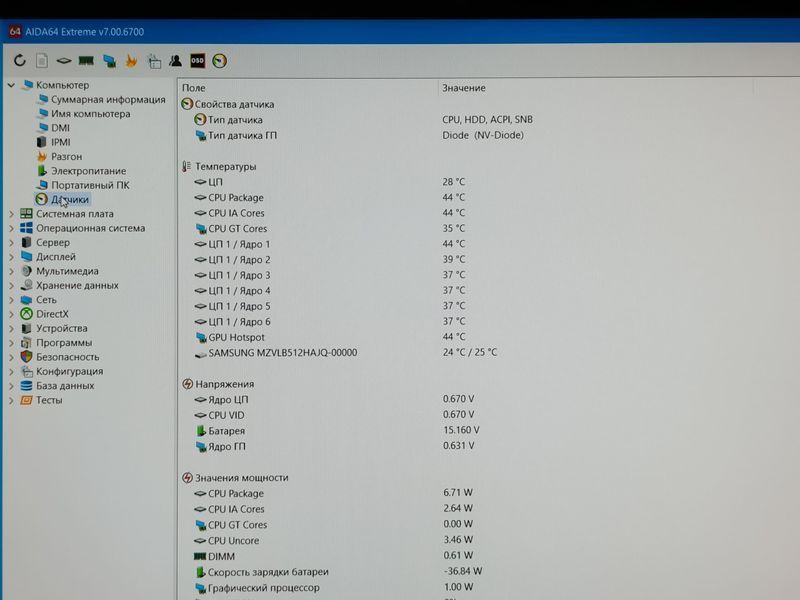Select Имя компьютера in the tree

click(x=90, y=114)
